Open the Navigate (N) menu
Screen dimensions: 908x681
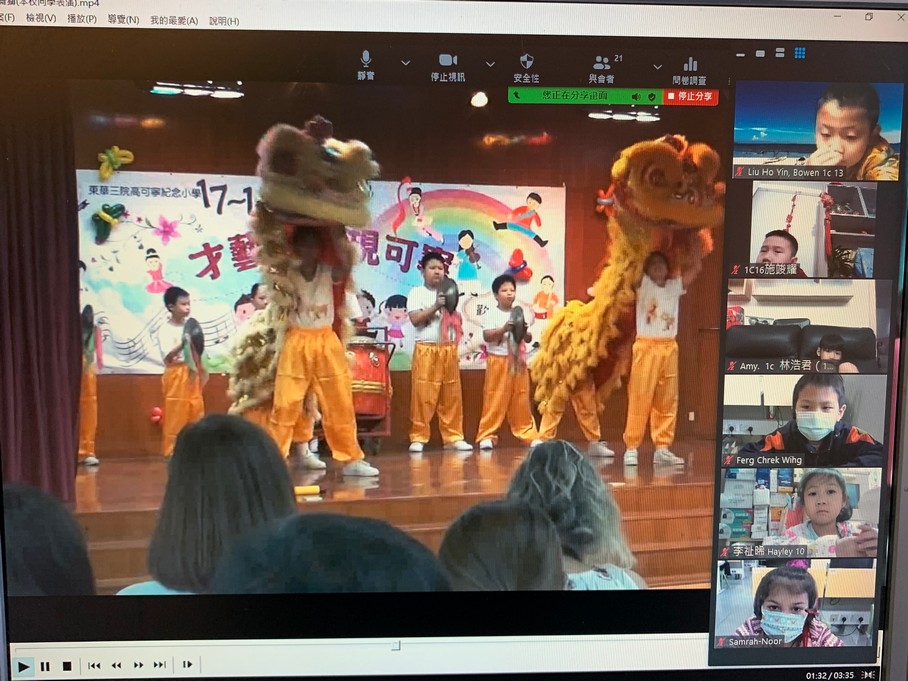pos(123,20)
